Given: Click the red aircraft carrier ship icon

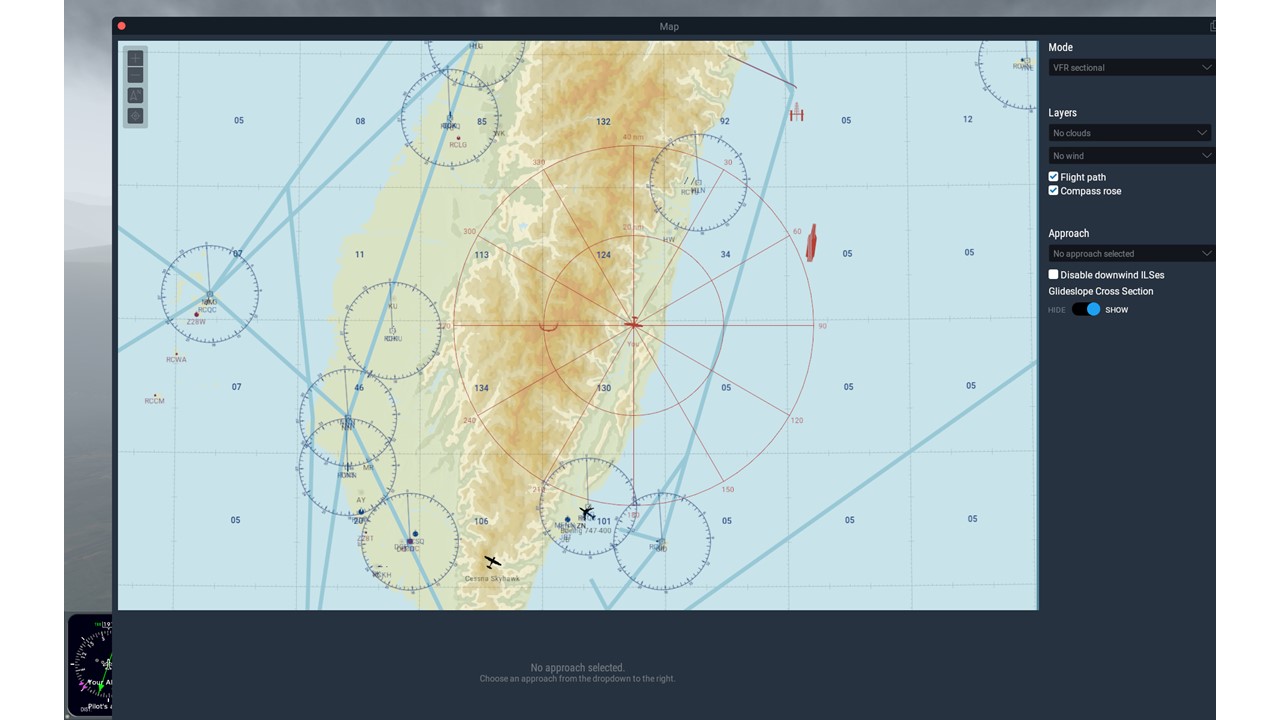Looking at the screenshot, I should coord(811,243).
